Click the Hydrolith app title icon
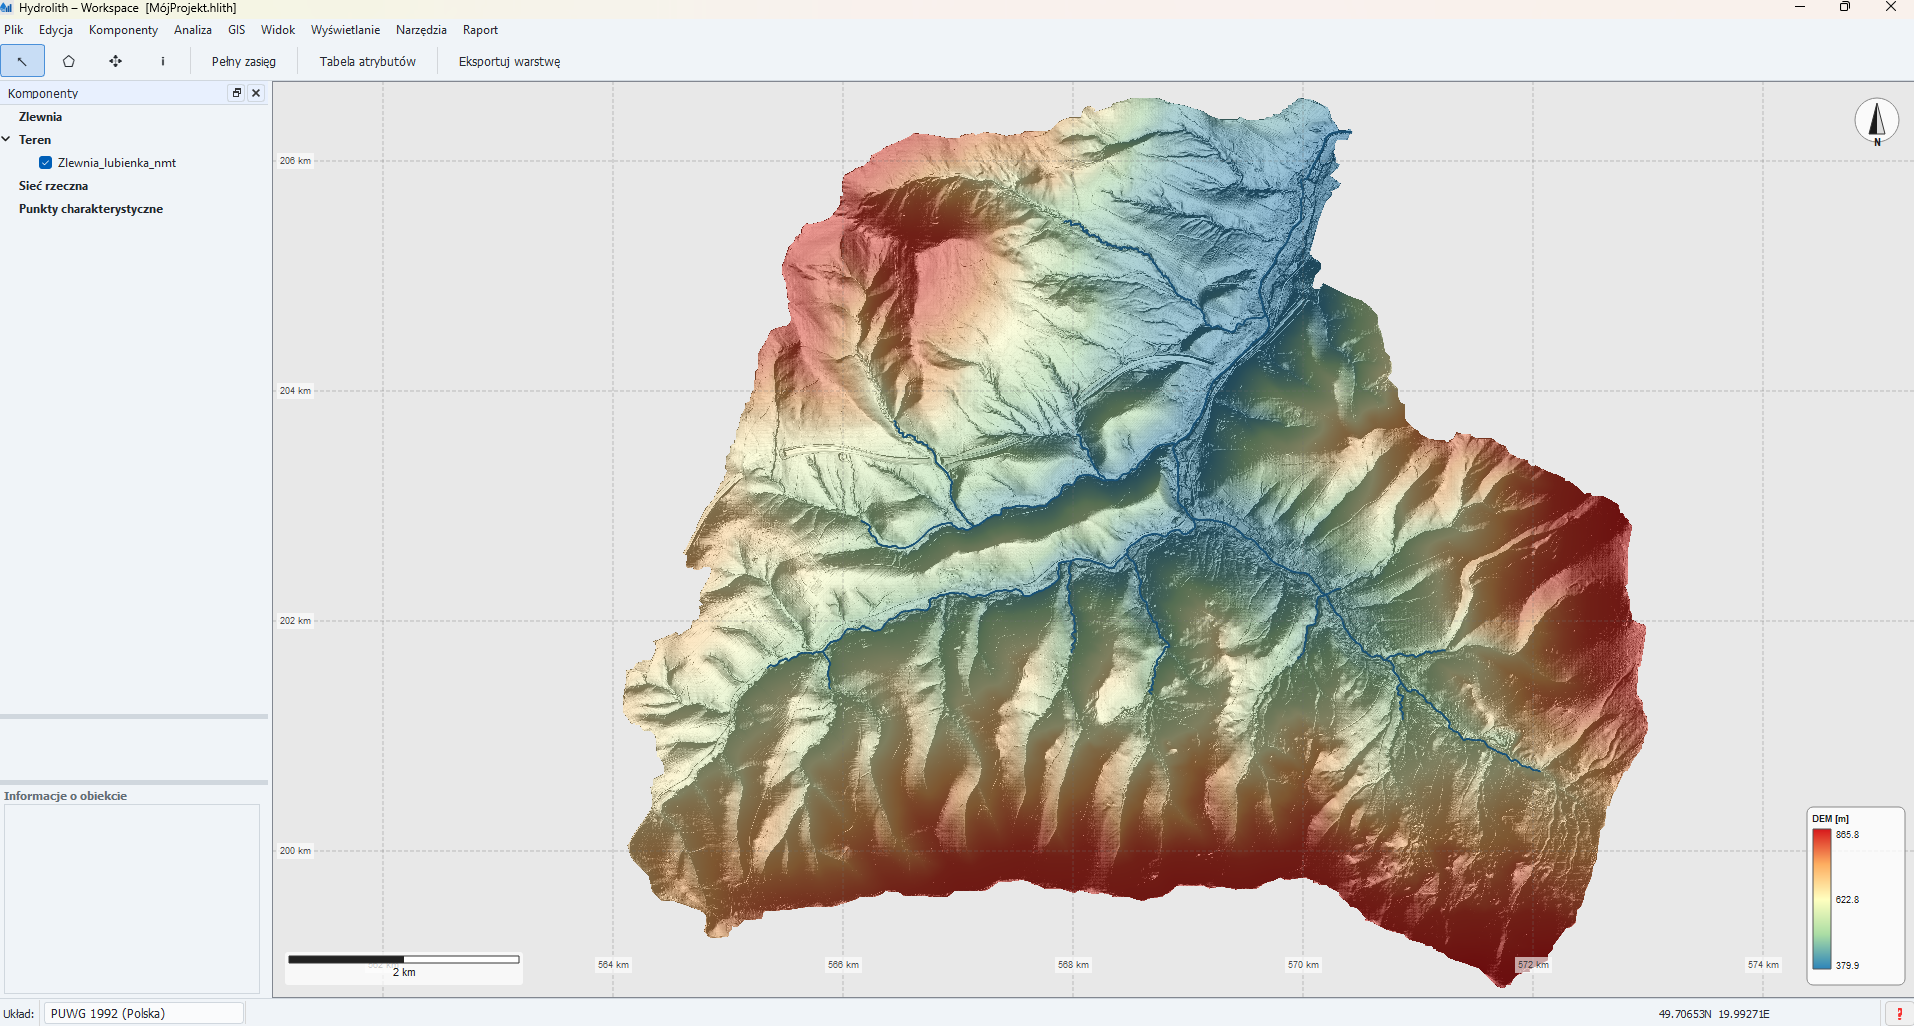This screenshot has width=1914, height=1026. point(7,7)
